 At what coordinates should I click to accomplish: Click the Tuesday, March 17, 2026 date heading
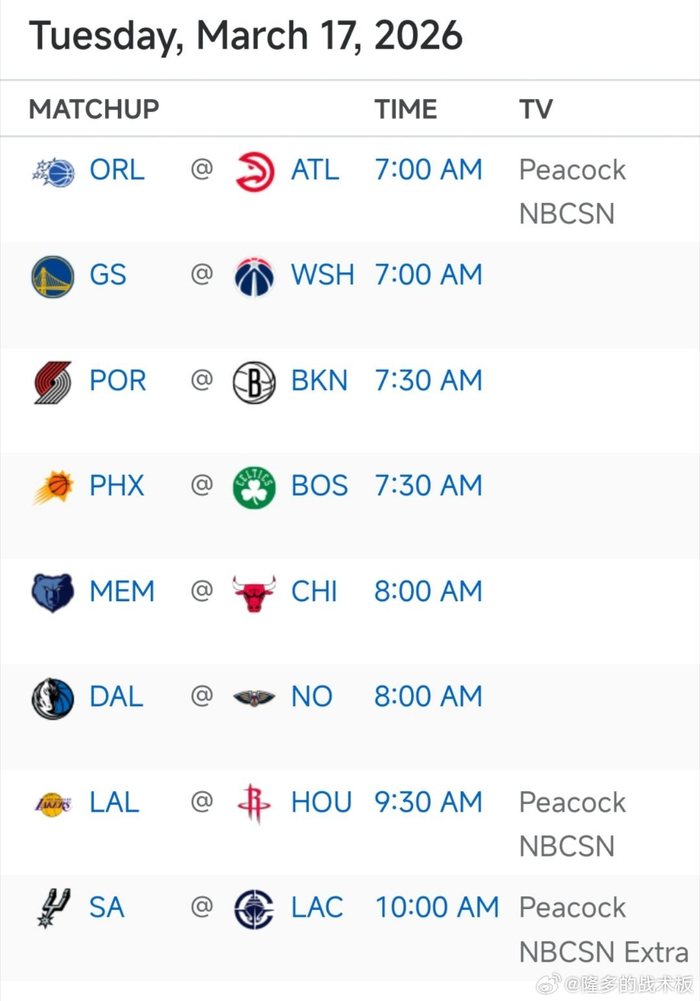pos(247,36)
